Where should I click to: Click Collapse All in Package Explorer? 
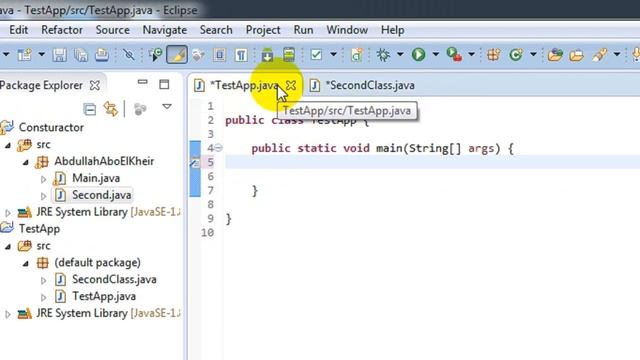click(89, 109)
